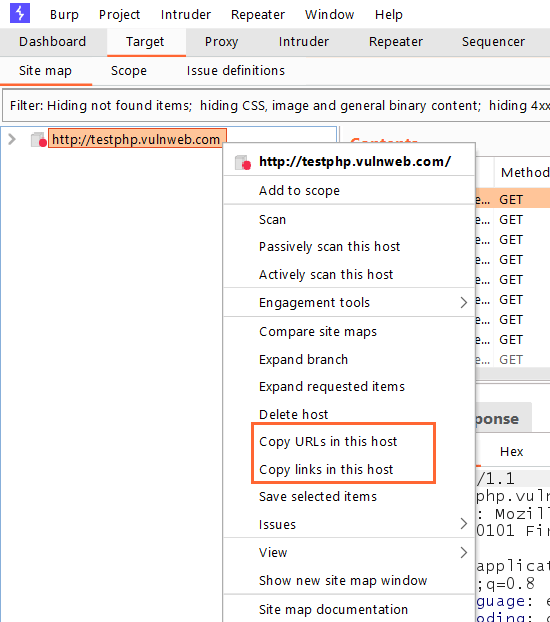Open the Window menu
The image size is (550, 622).
point(329,15)
